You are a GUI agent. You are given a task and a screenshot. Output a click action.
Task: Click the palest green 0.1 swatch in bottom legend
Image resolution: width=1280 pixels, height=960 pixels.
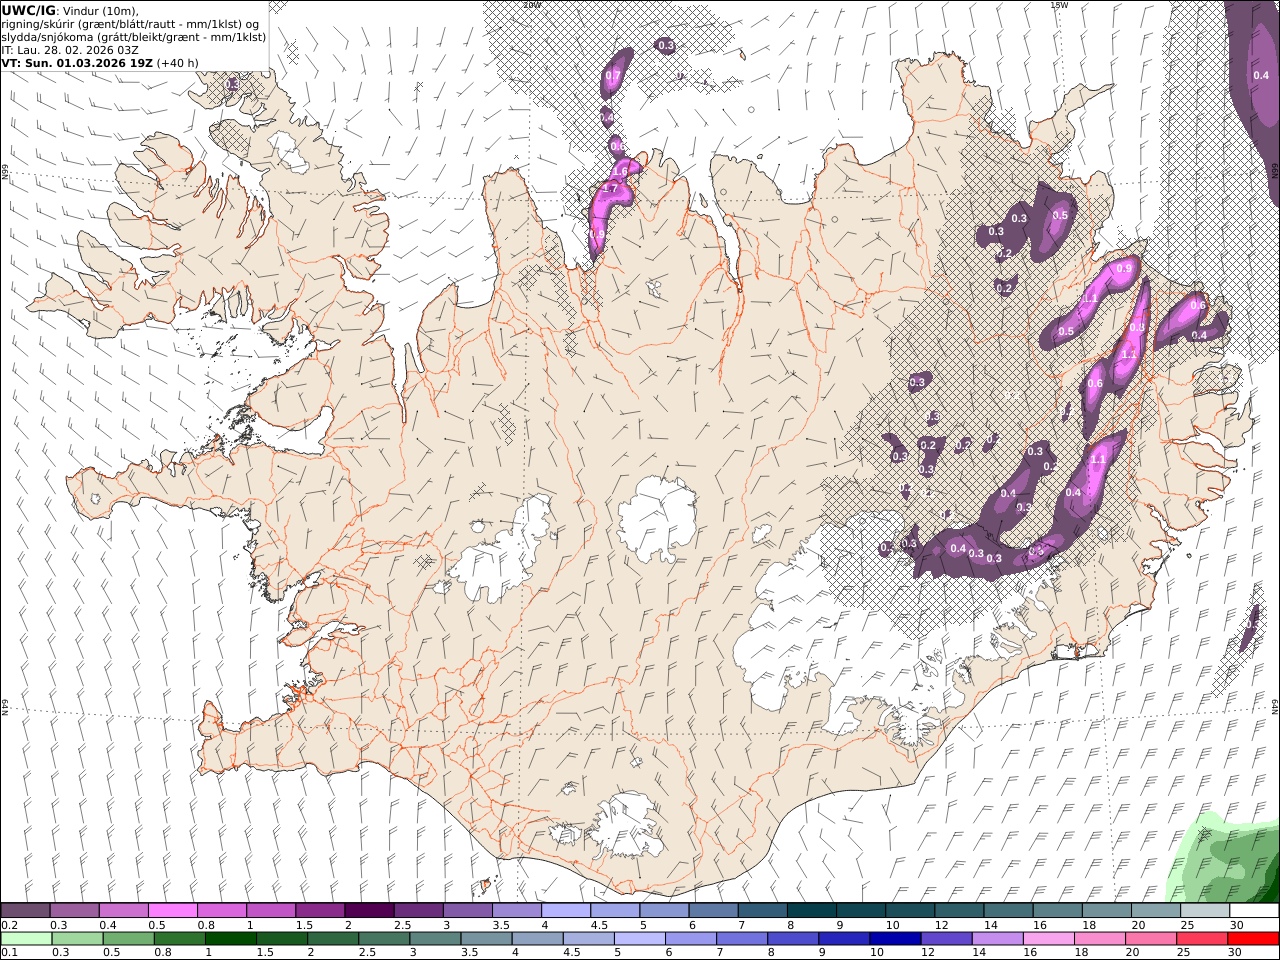tap(26, 939)
